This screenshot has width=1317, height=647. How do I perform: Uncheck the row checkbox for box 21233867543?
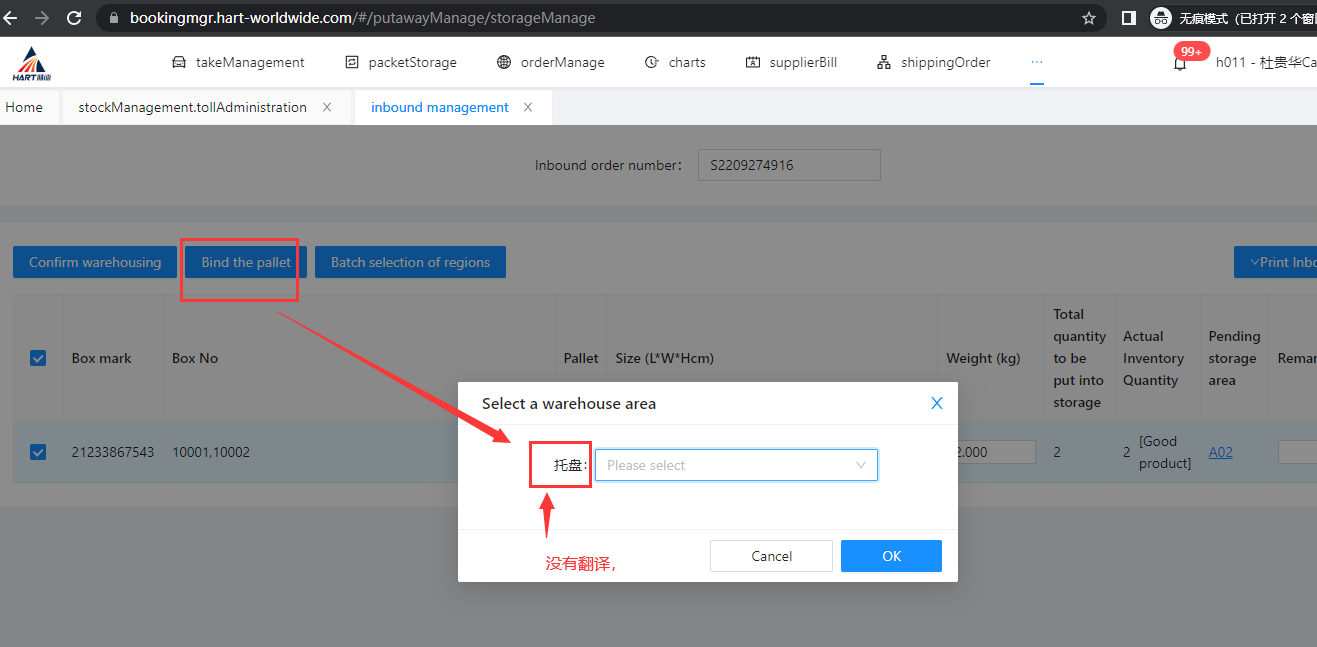(x=38, y=452)
